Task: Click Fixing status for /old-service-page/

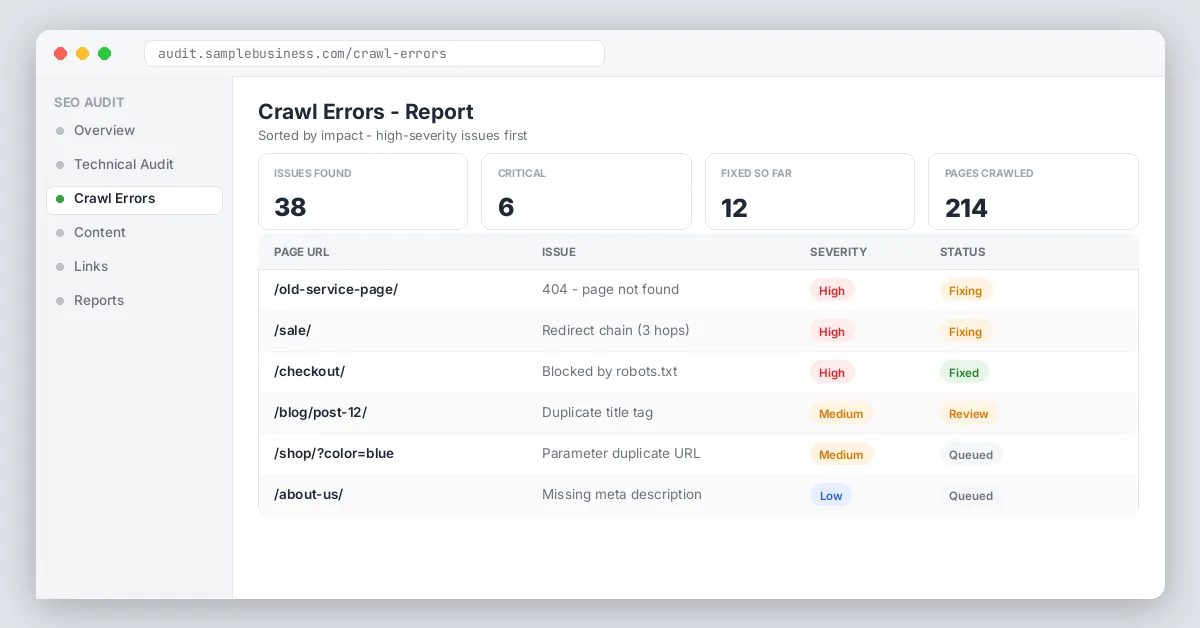Action: click(x=966, y=290)
